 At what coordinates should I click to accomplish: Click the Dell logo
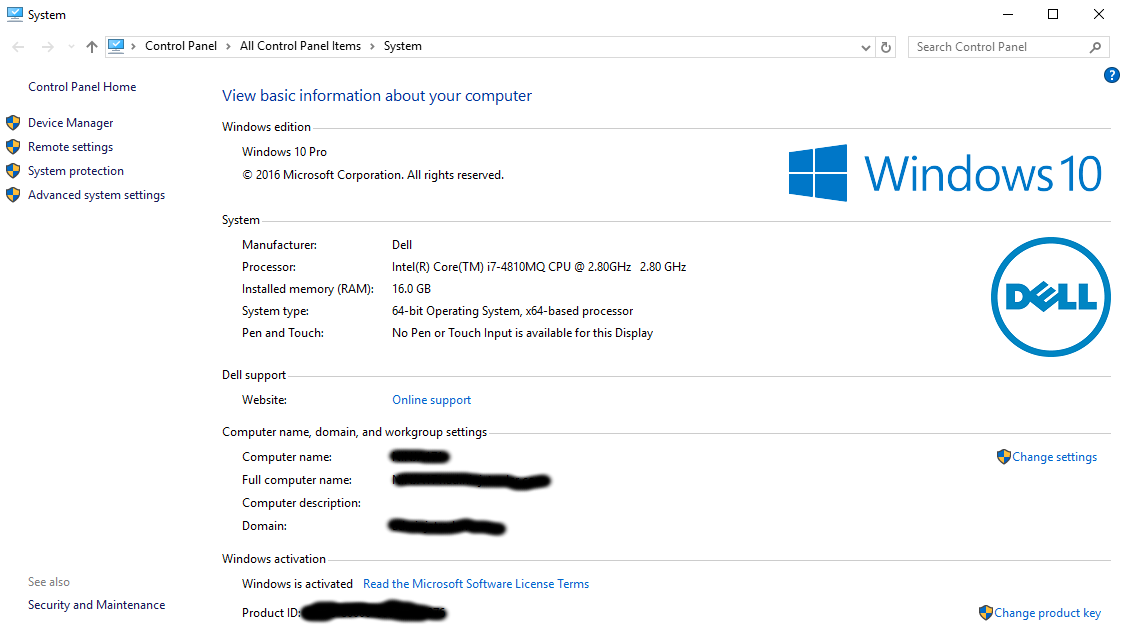point(1050,297)
